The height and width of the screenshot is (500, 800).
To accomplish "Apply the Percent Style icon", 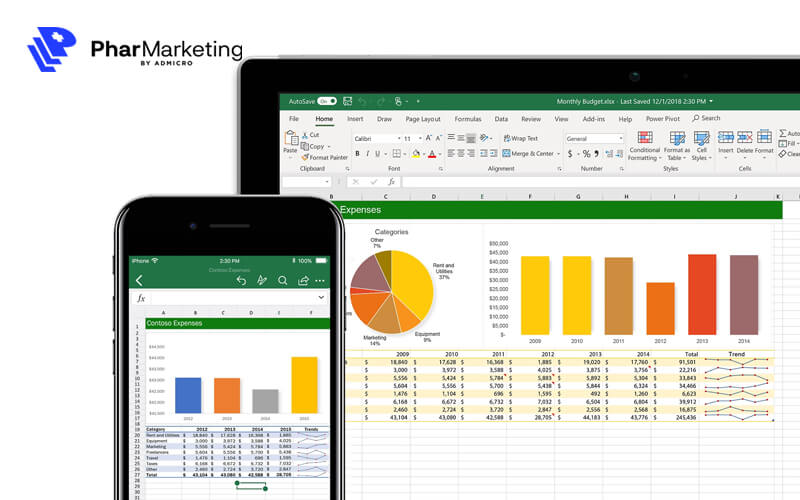I will pyautogui.click(x=586, y=154).
